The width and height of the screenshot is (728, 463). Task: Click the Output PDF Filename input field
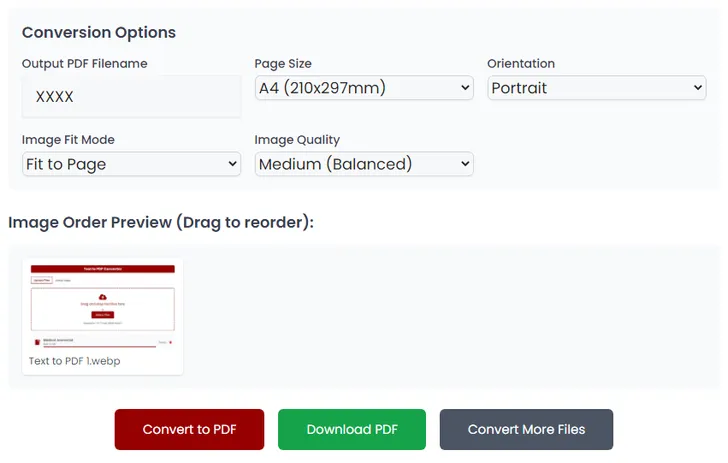pos(131,97)
